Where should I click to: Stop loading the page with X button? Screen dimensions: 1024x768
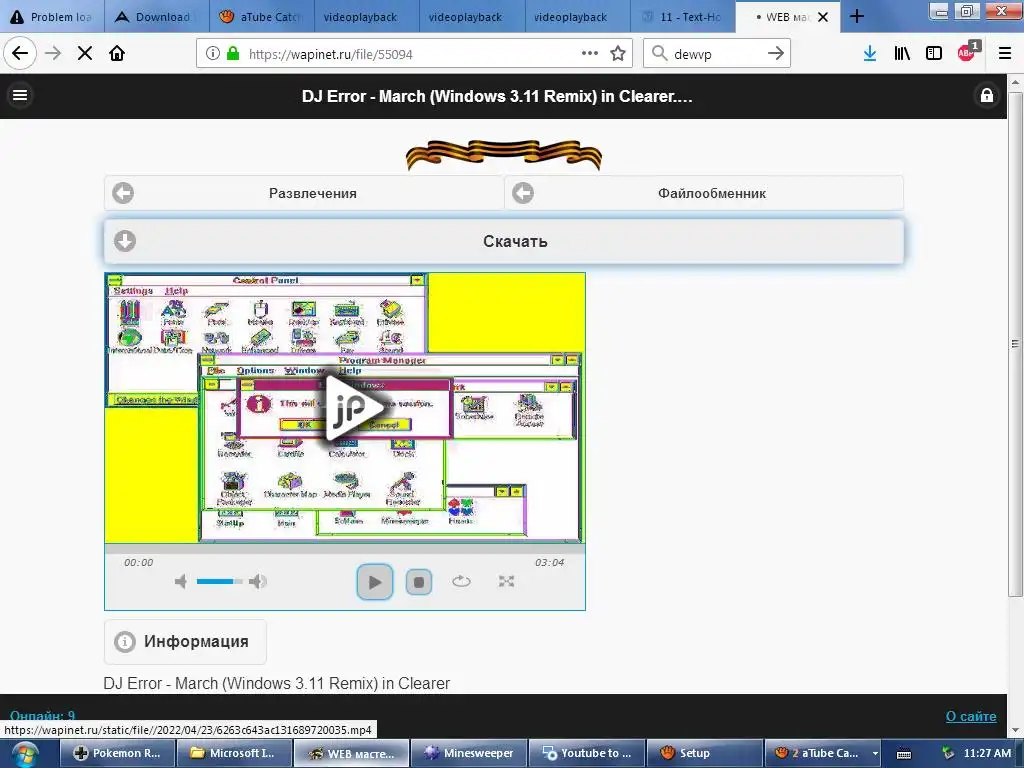(85, 54)
